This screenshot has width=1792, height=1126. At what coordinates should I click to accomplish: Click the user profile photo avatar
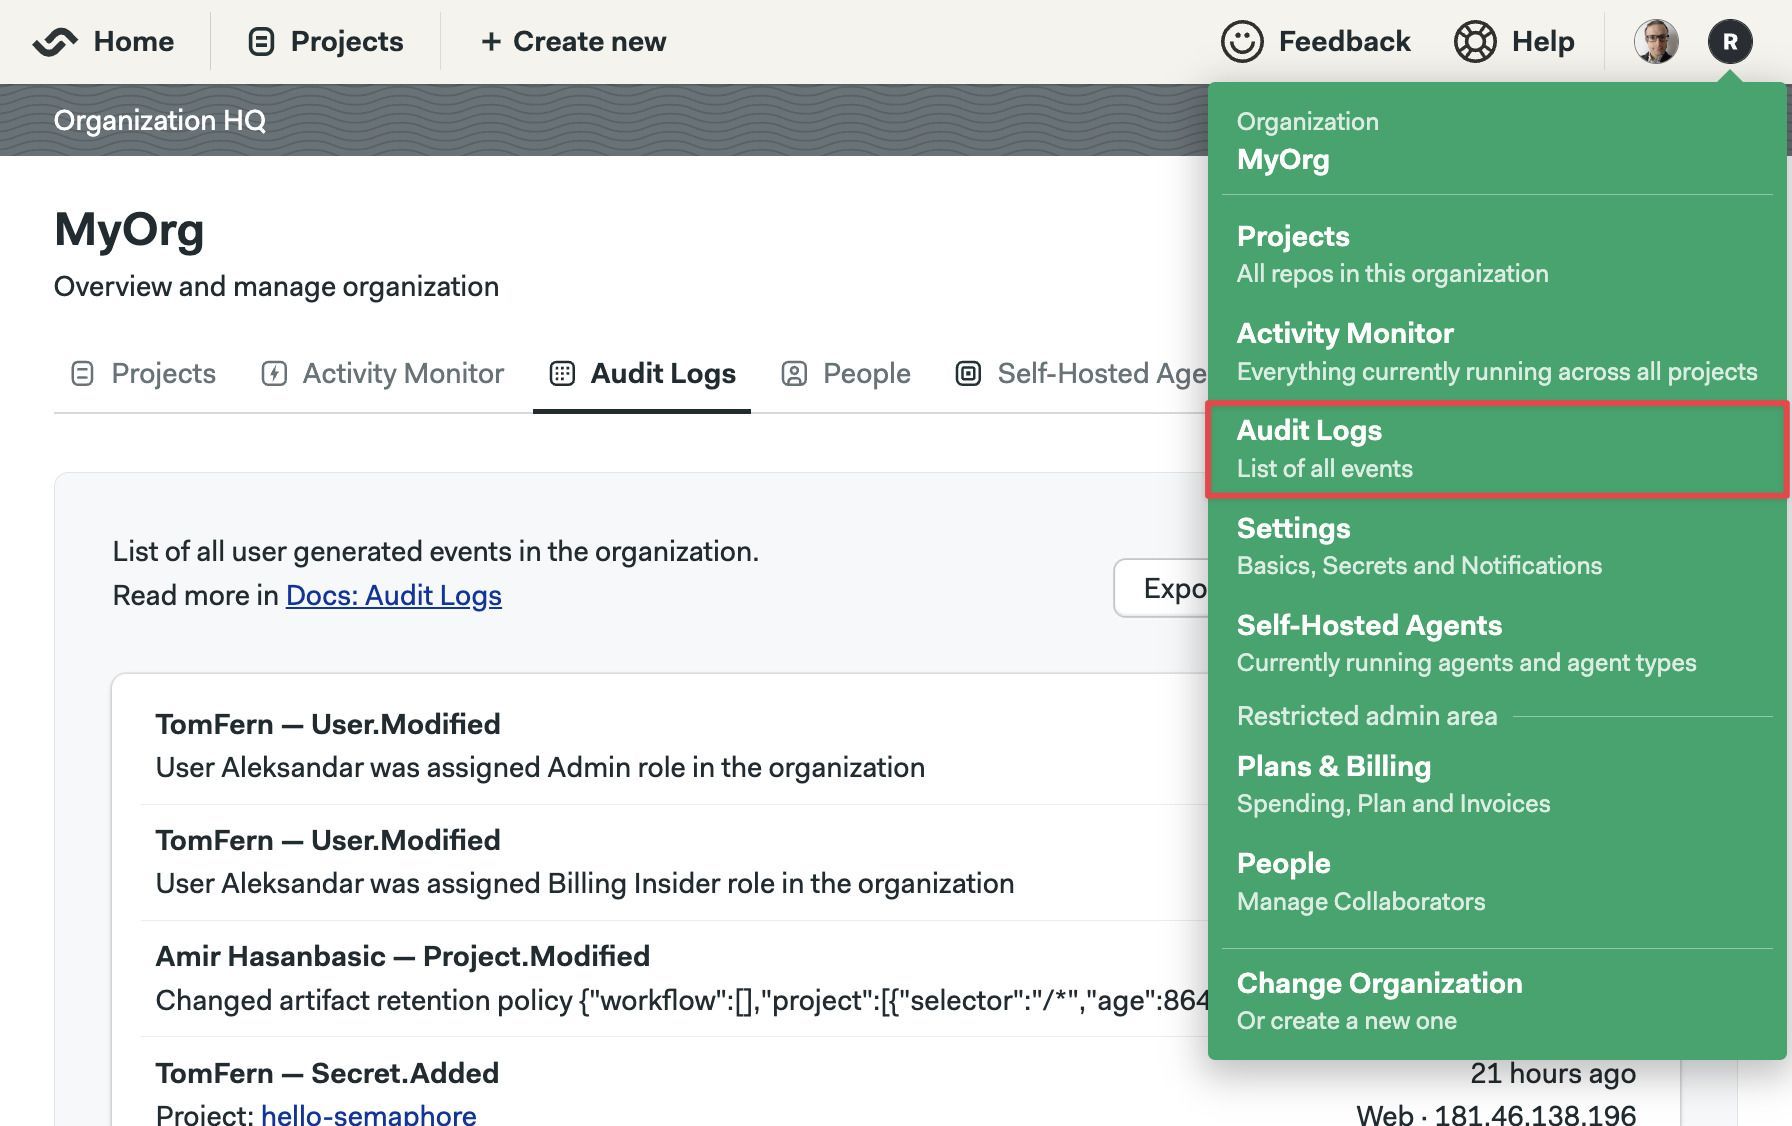(1656, 42)
